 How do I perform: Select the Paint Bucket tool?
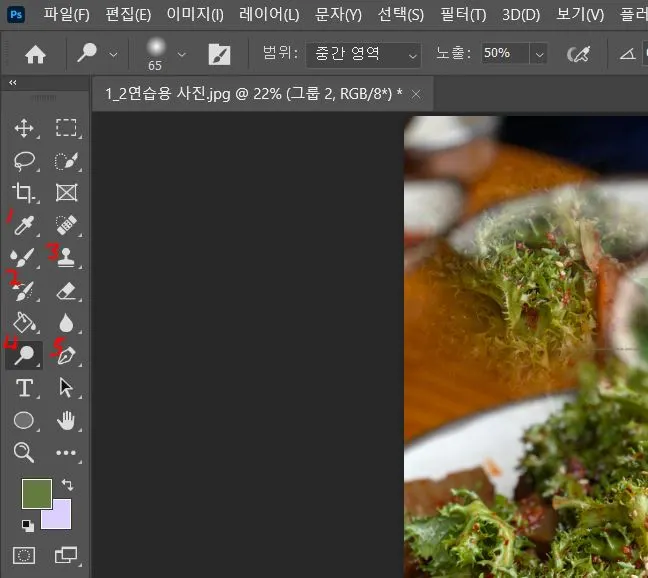24,323
